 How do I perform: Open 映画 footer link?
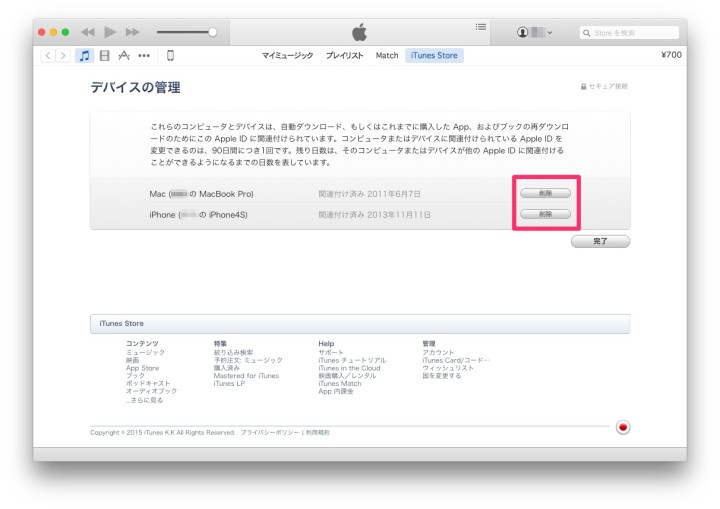point(132,360)
